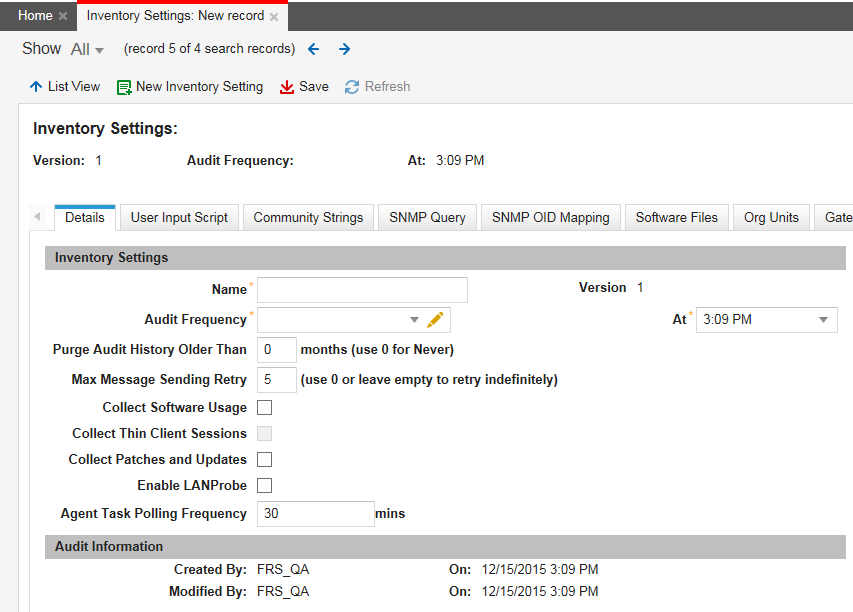Open the Audit Frequency dropdown
Viewport: 853px width, 612px height.
[414, 318]
